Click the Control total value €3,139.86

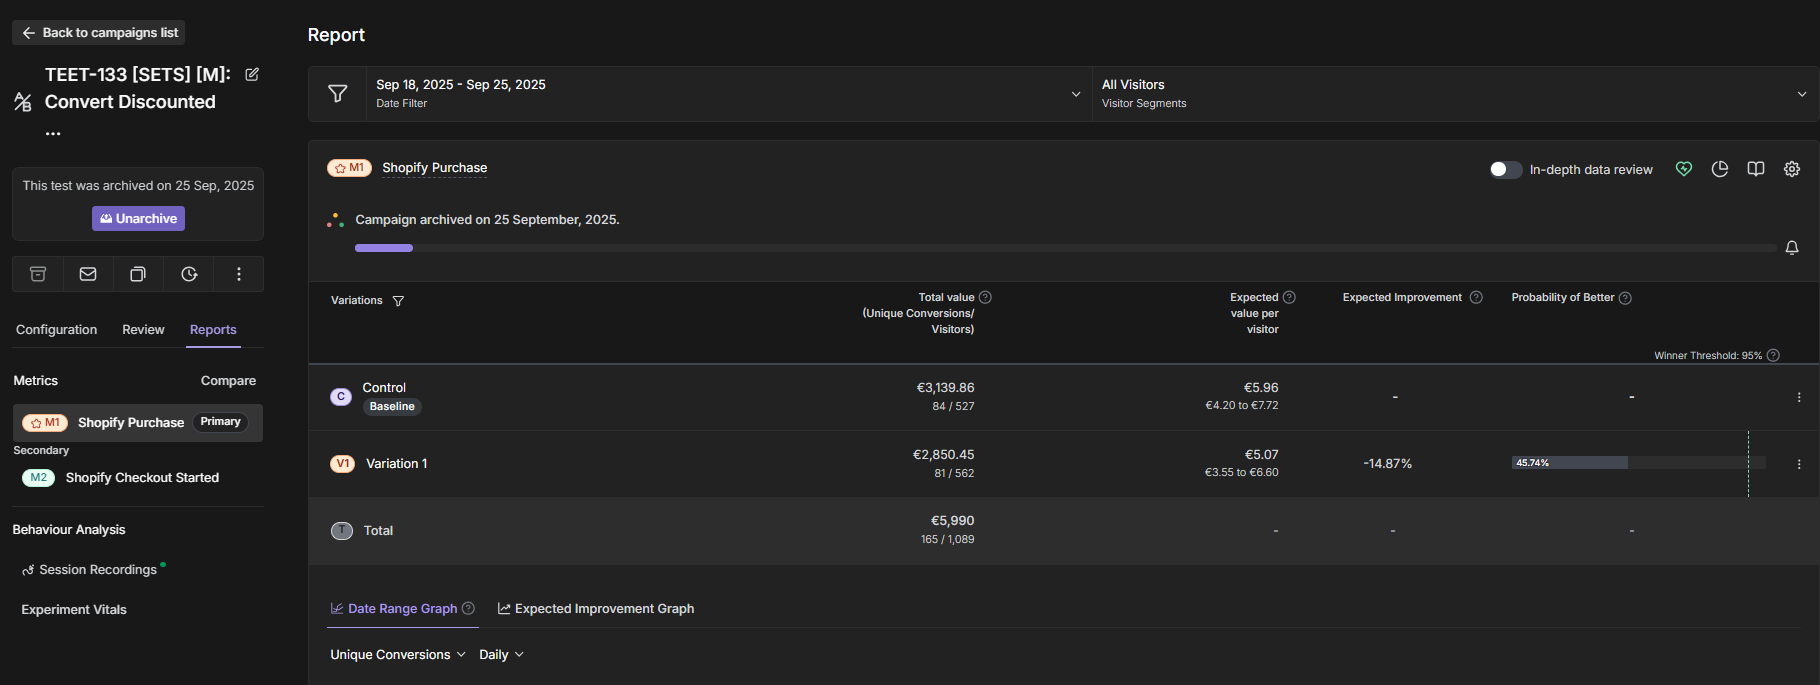pyautogui.click(x=945, y=388)
